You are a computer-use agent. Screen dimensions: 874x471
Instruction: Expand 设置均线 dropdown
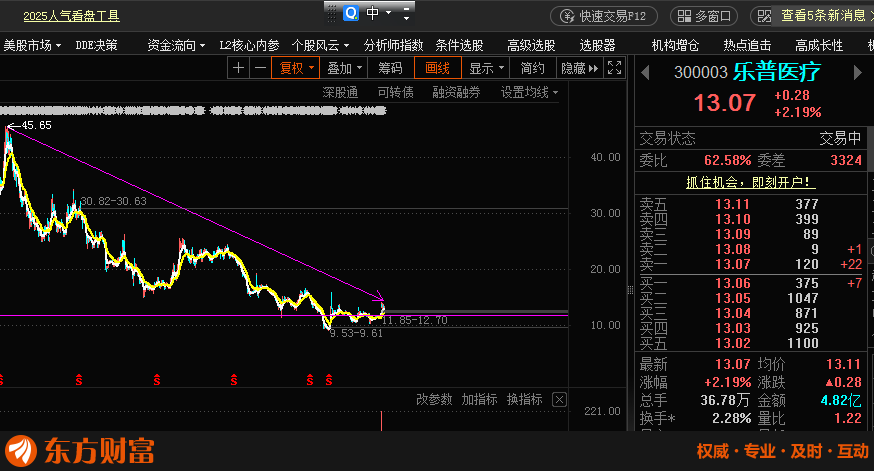(528, 92)
